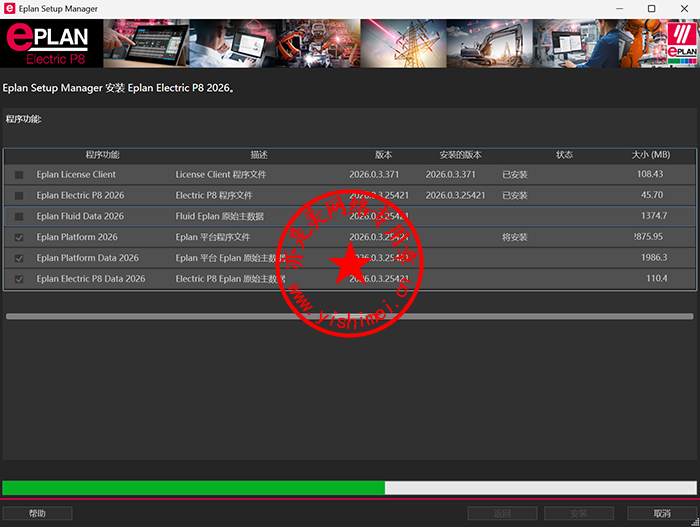Sort by the 程序功能 column header

[102, 155]
